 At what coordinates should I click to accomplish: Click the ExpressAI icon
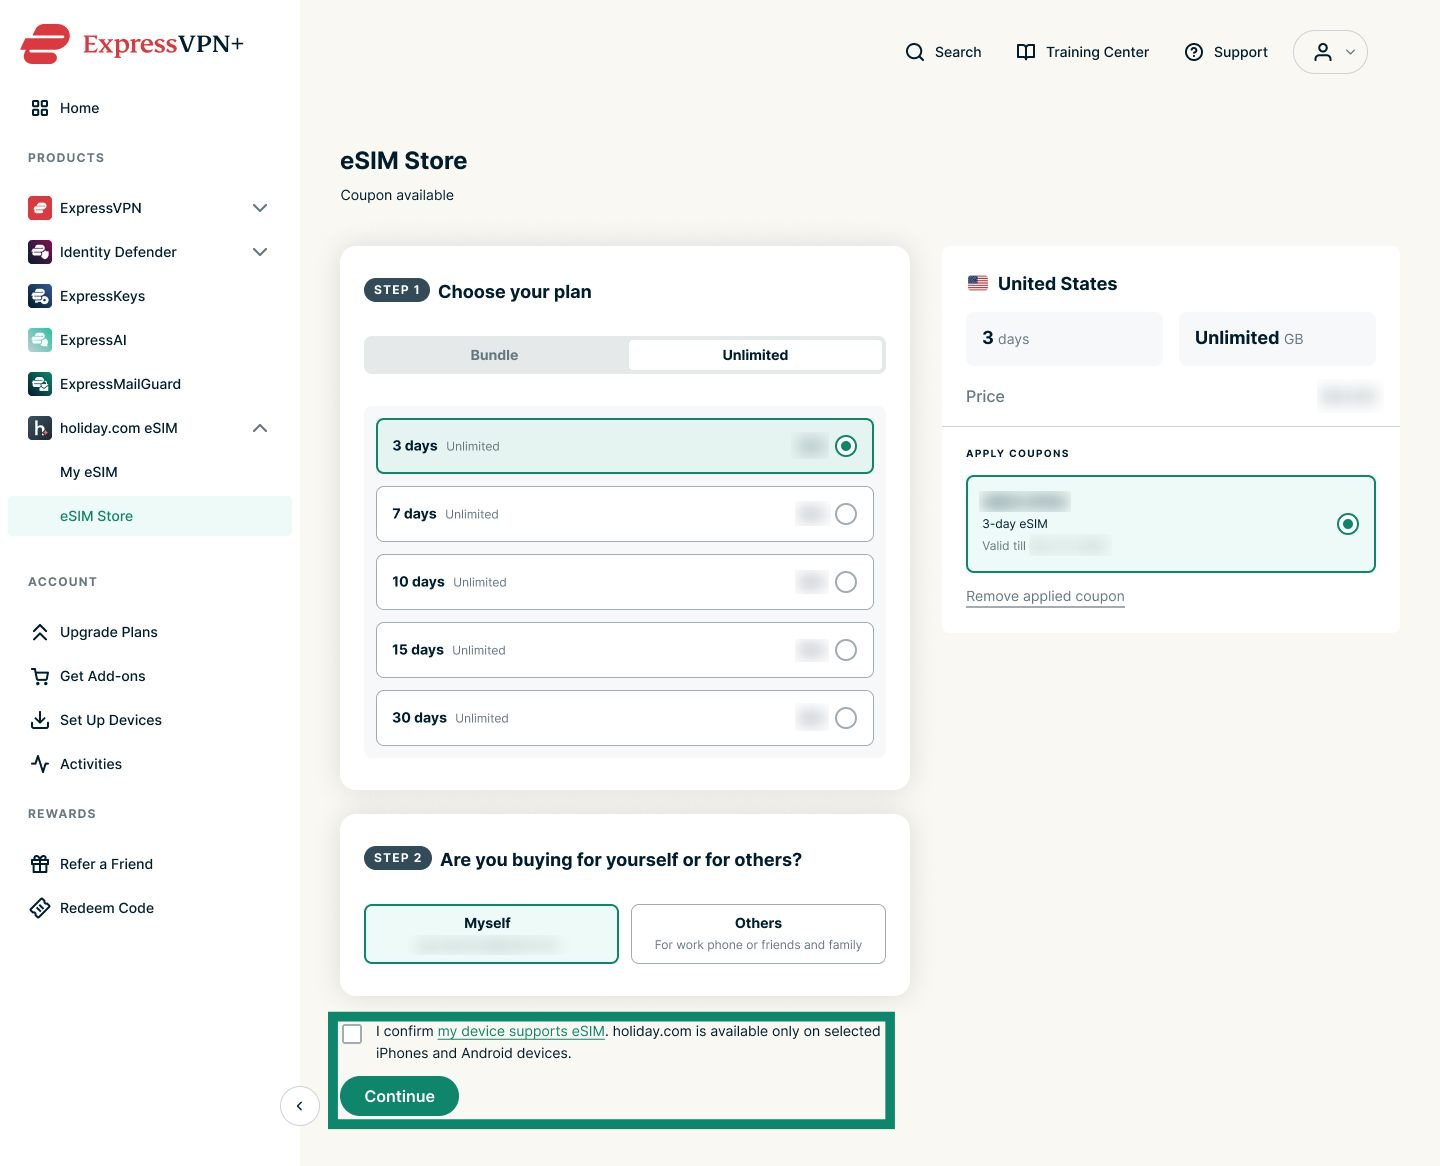(40, 340)
